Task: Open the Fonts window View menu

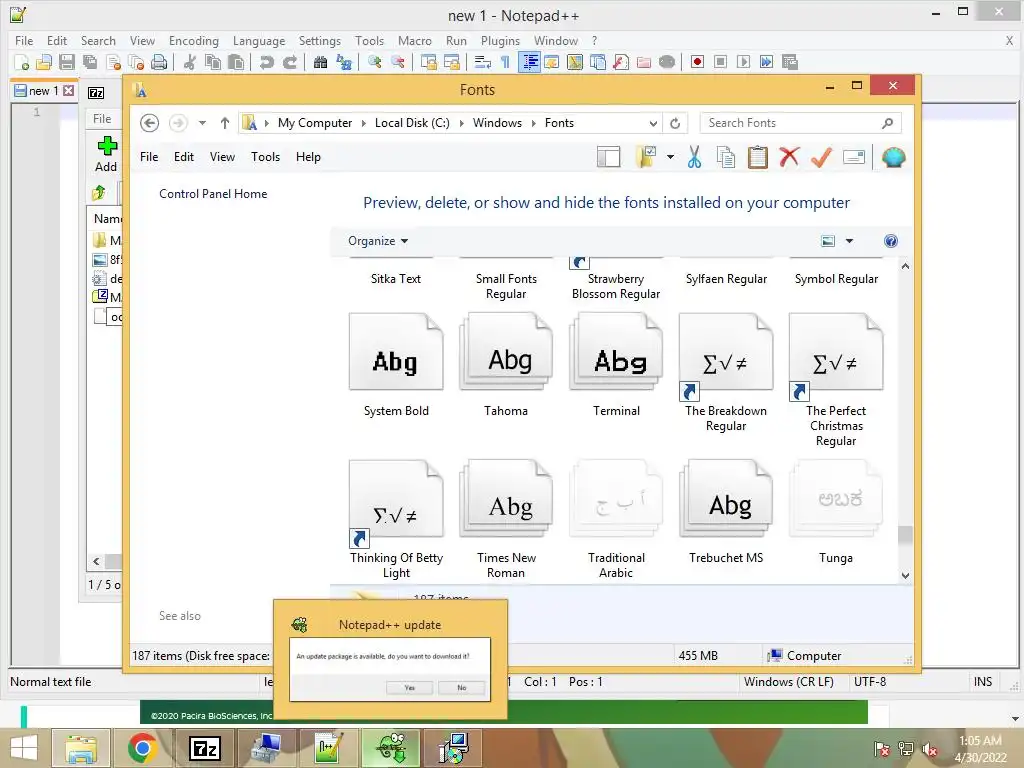Action: pyautogui.click(x=222, y=157)
